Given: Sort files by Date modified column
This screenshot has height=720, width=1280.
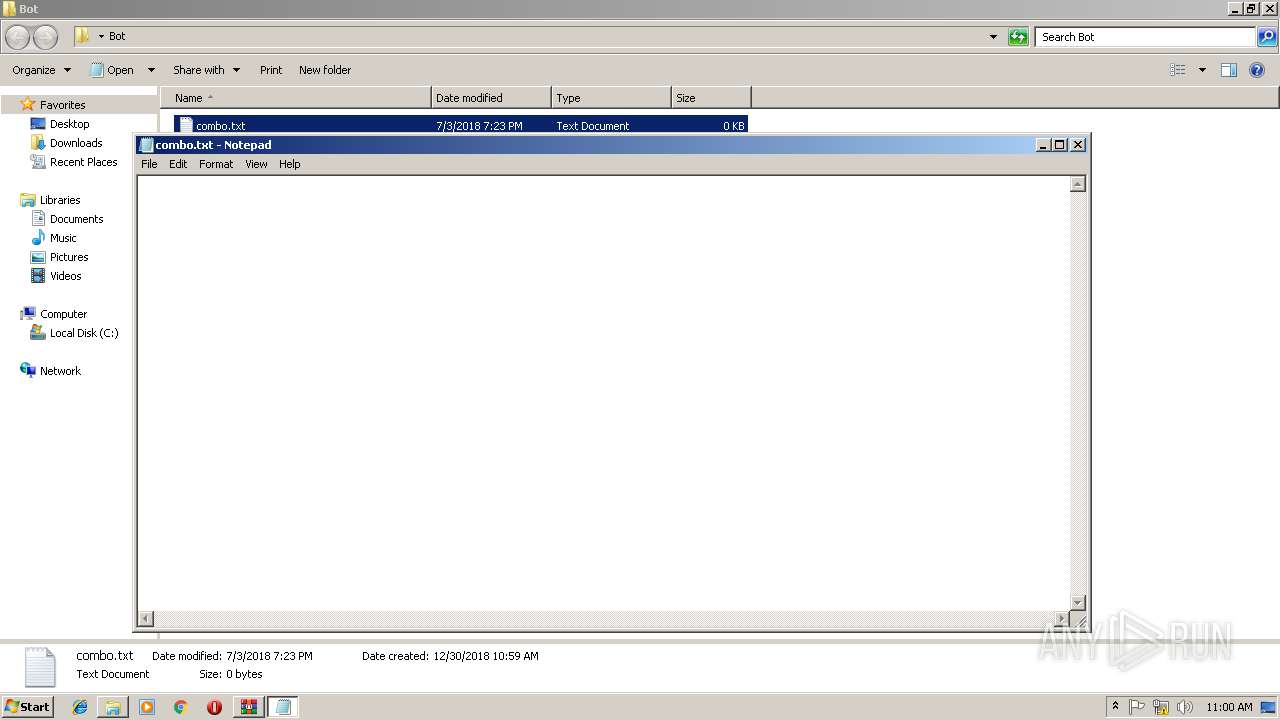Looking at the screenshot, I should [x=491, y=98].
